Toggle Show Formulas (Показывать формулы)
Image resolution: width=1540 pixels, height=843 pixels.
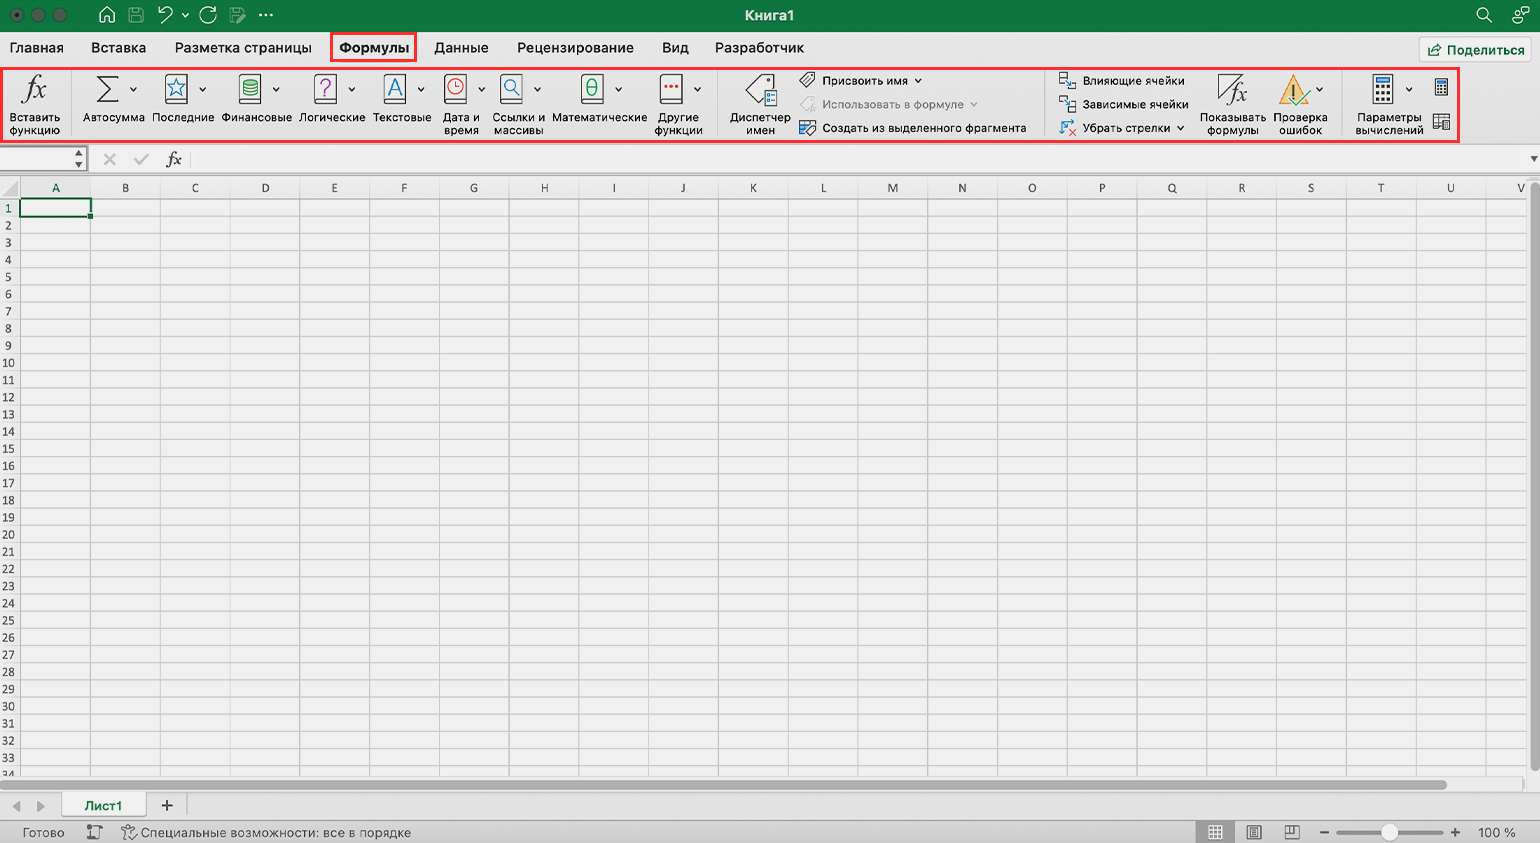pos(1232,92)
